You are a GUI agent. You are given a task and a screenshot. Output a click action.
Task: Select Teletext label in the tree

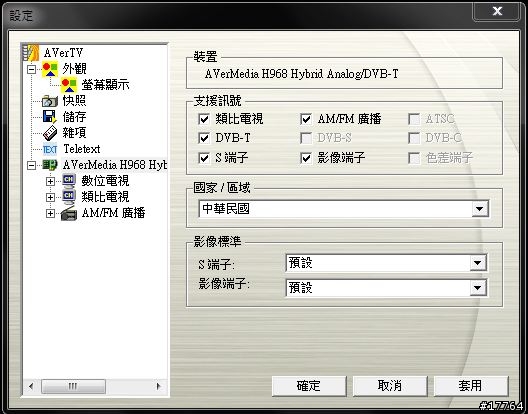tap(82, 149)
